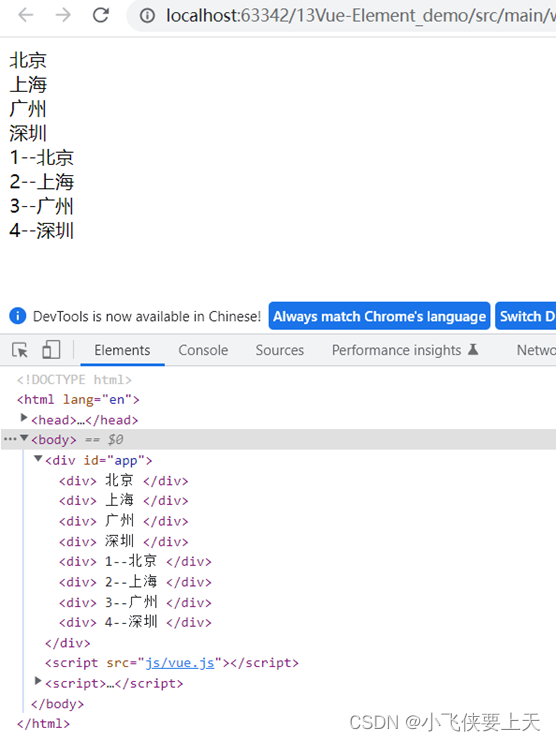Select the <div> 3--广州 </div> node

(x=135, y=603)
